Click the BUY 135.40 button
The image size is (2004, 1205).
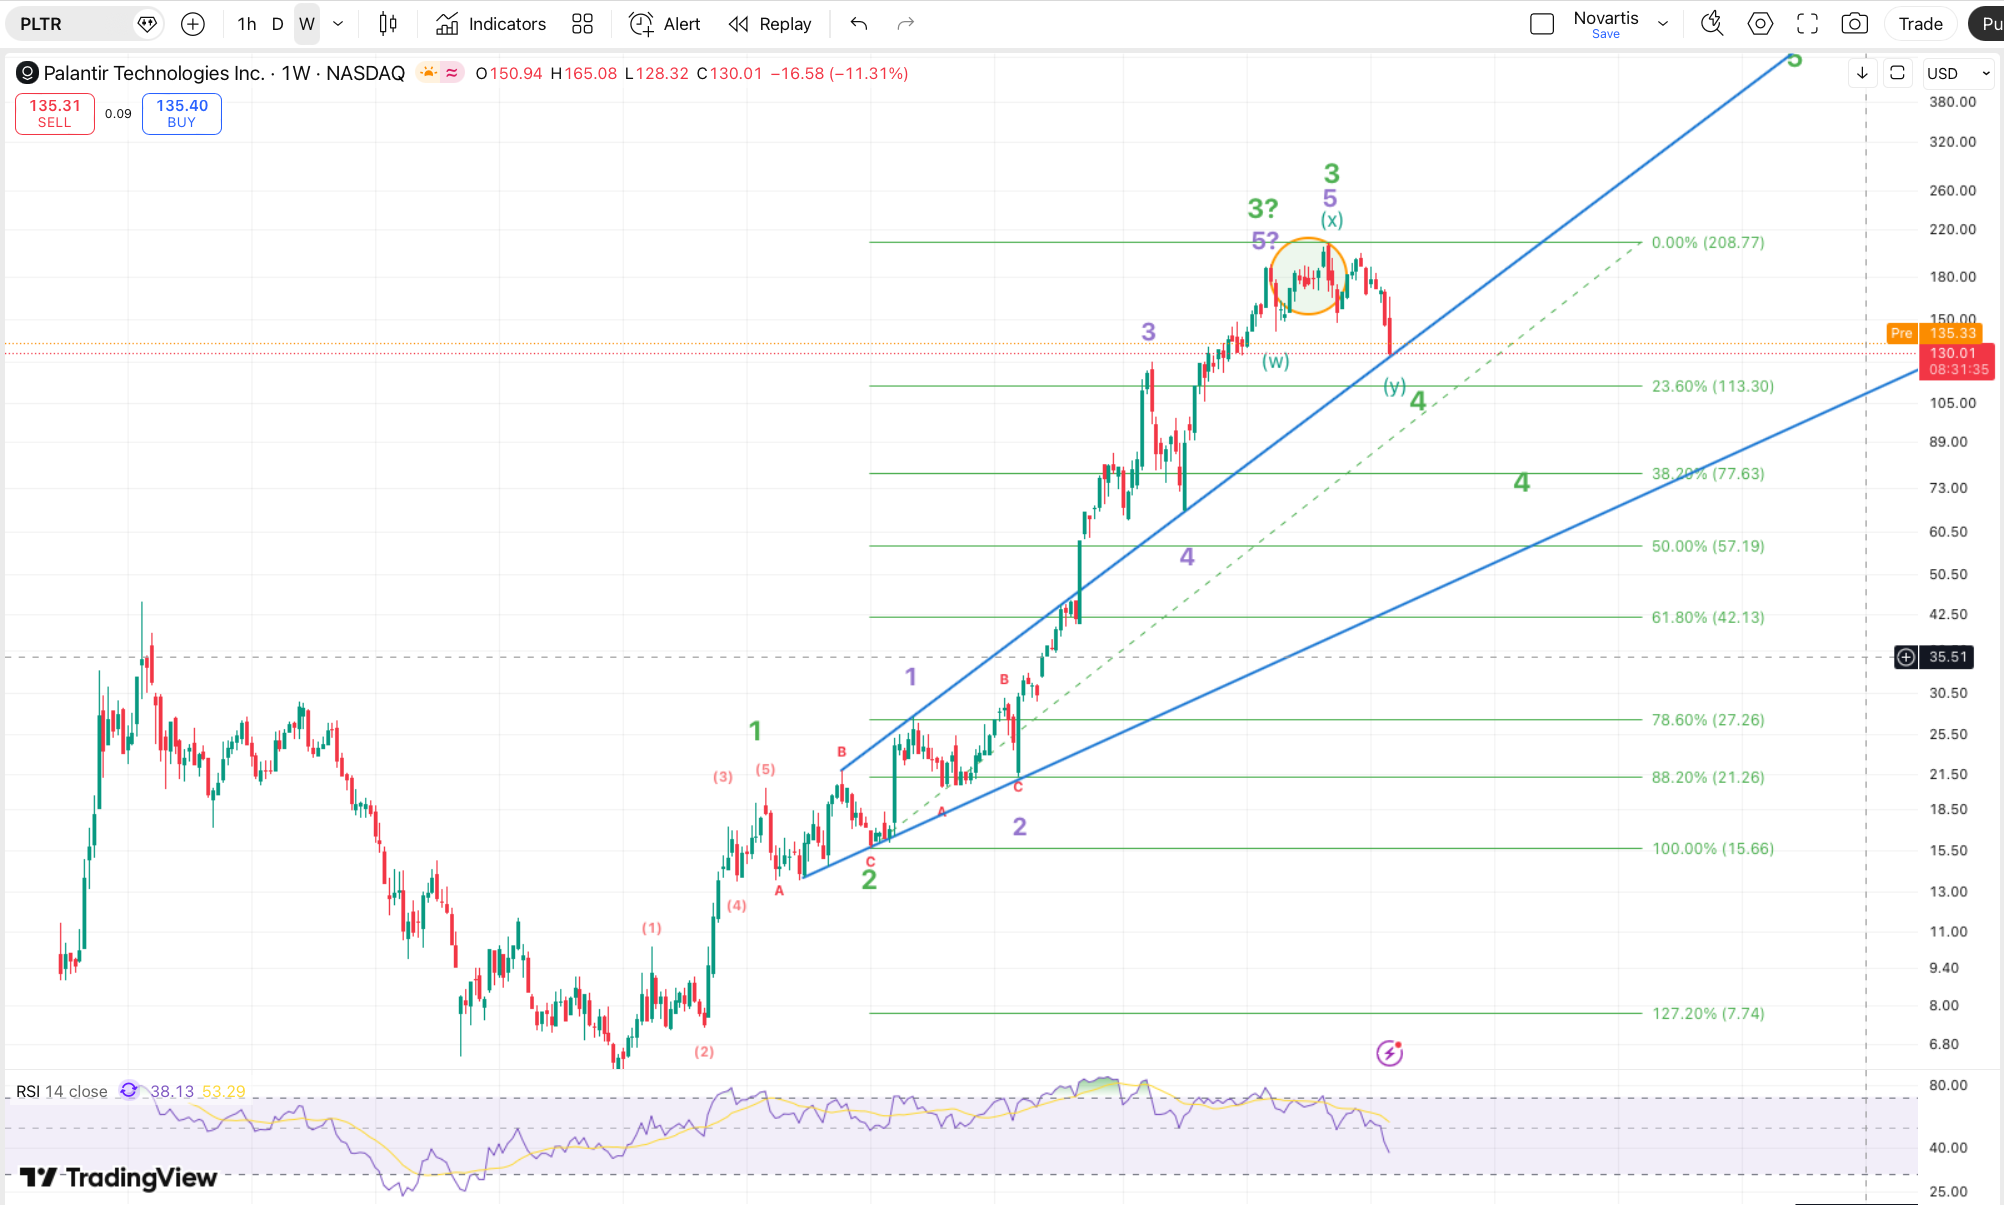(x=182, y=113)
